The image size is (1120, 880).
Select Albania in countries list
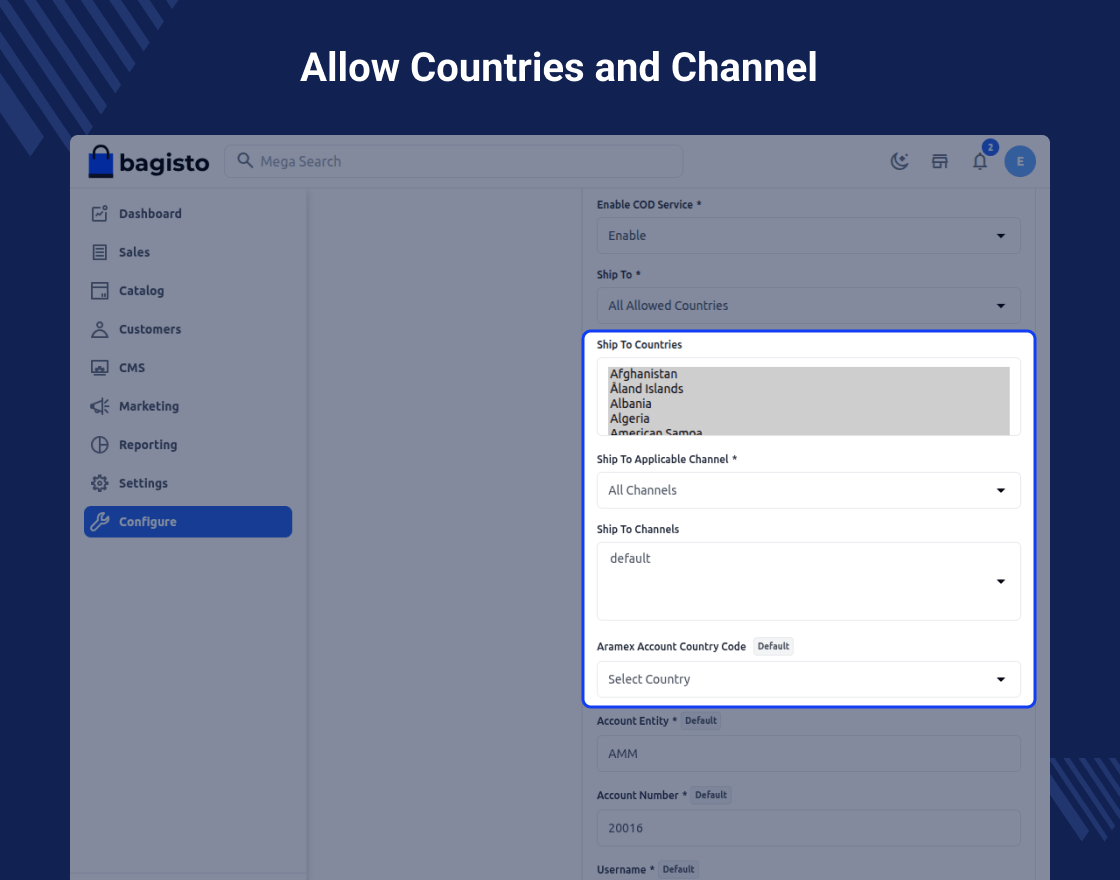(x=809, y=404)
